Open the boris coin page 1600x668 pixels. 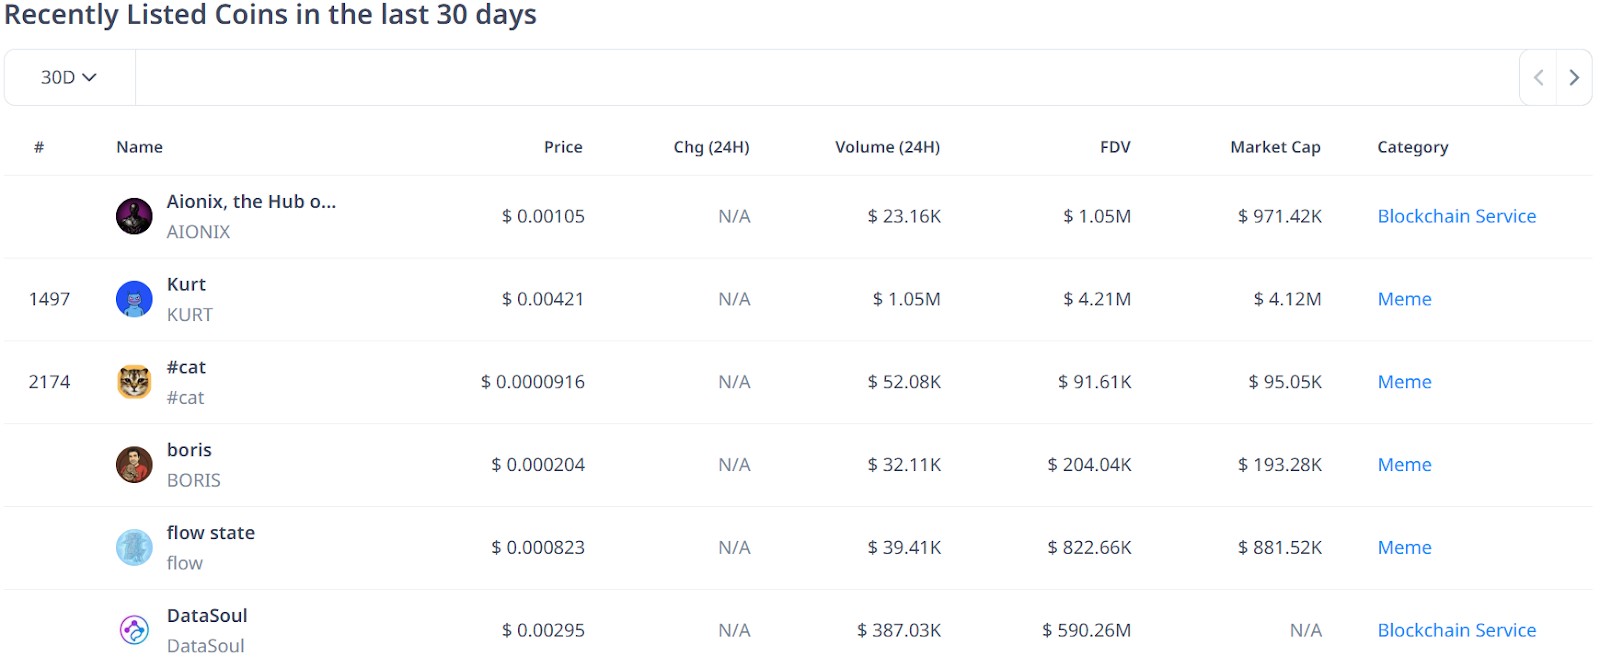(189, 450)
